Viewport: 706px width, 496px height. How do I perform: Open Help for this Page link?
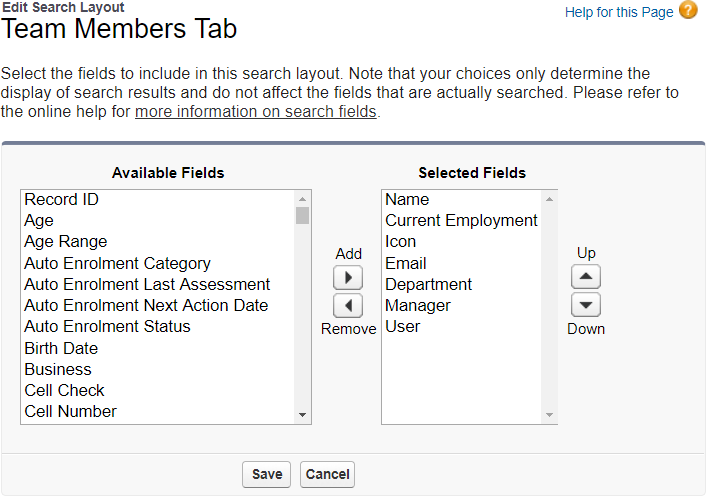[619, 12]
